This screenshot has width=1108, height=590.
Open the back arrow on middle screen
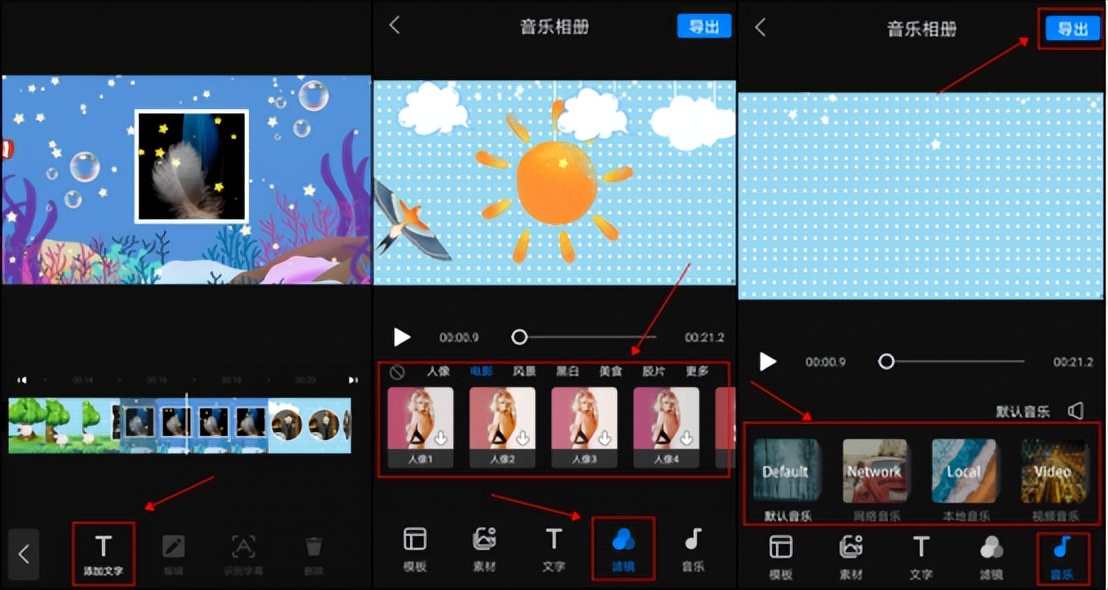[392, 27]
